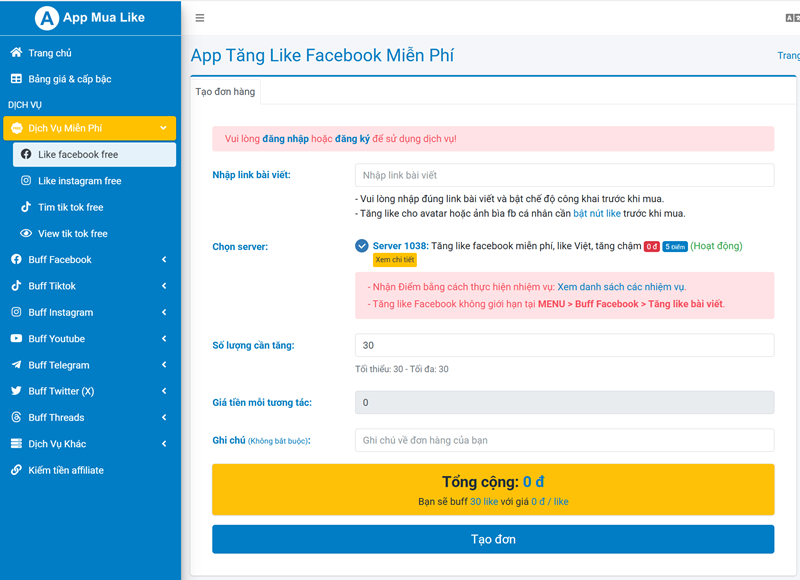The height and width of the screenshot is (580, 800).
Task: Click the home icon beside Trang chủ
Action: coord(16,53)
